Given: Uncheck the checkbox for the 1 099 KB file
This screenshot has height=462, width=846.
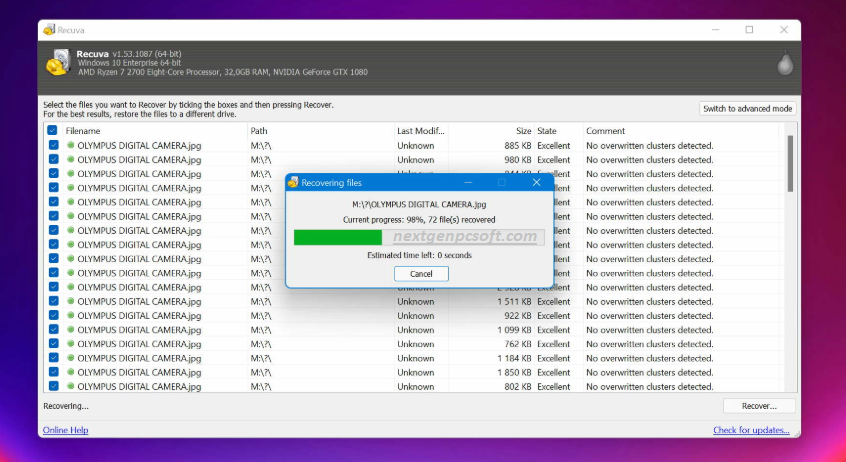Looking at the screenshot, I should pos(53,329).
